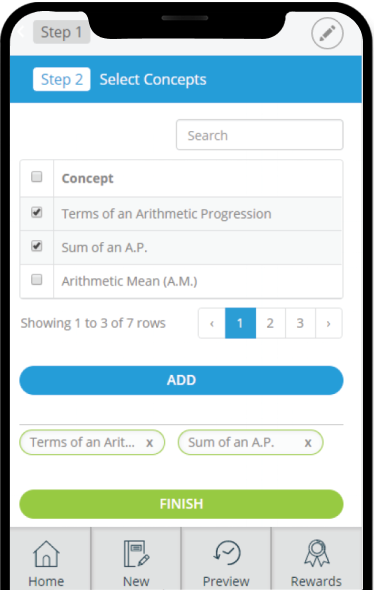Check the Arithmetic Mean (A.M.) checkbox

pyautogui.click(x=36, y=280)
